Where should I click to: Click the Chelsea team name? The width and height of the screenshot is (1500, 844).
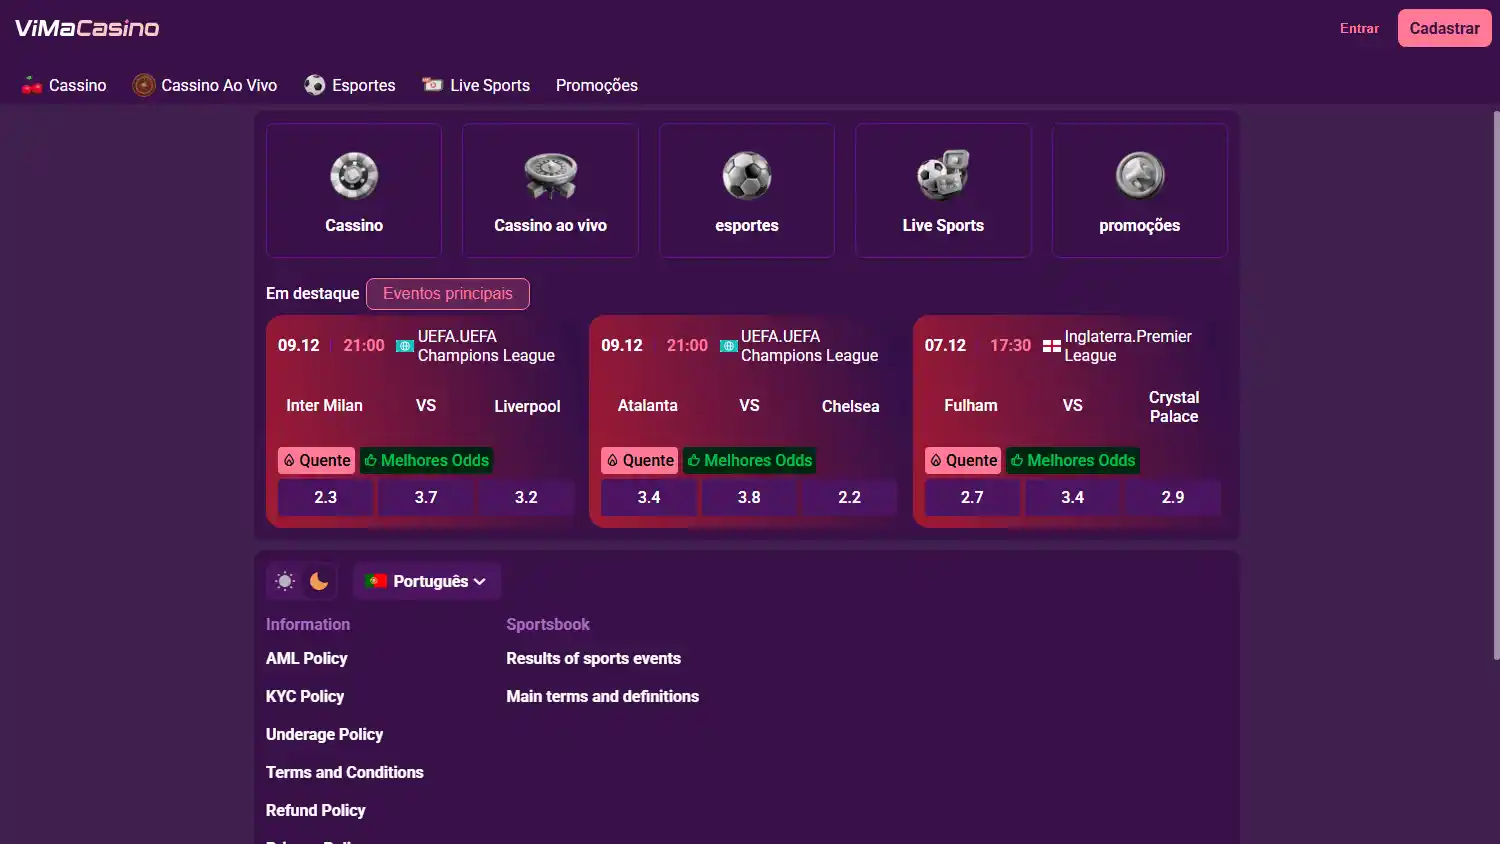pos(851,406)
